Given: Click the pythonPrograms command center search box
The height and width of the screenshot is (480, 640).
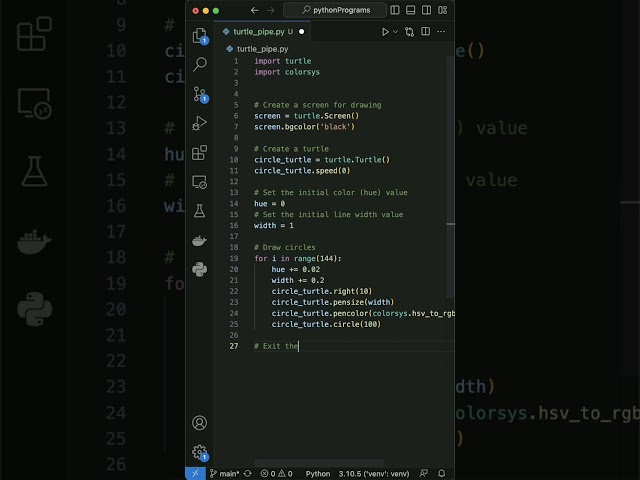Looking at the screenshot, I should point(335,10).
